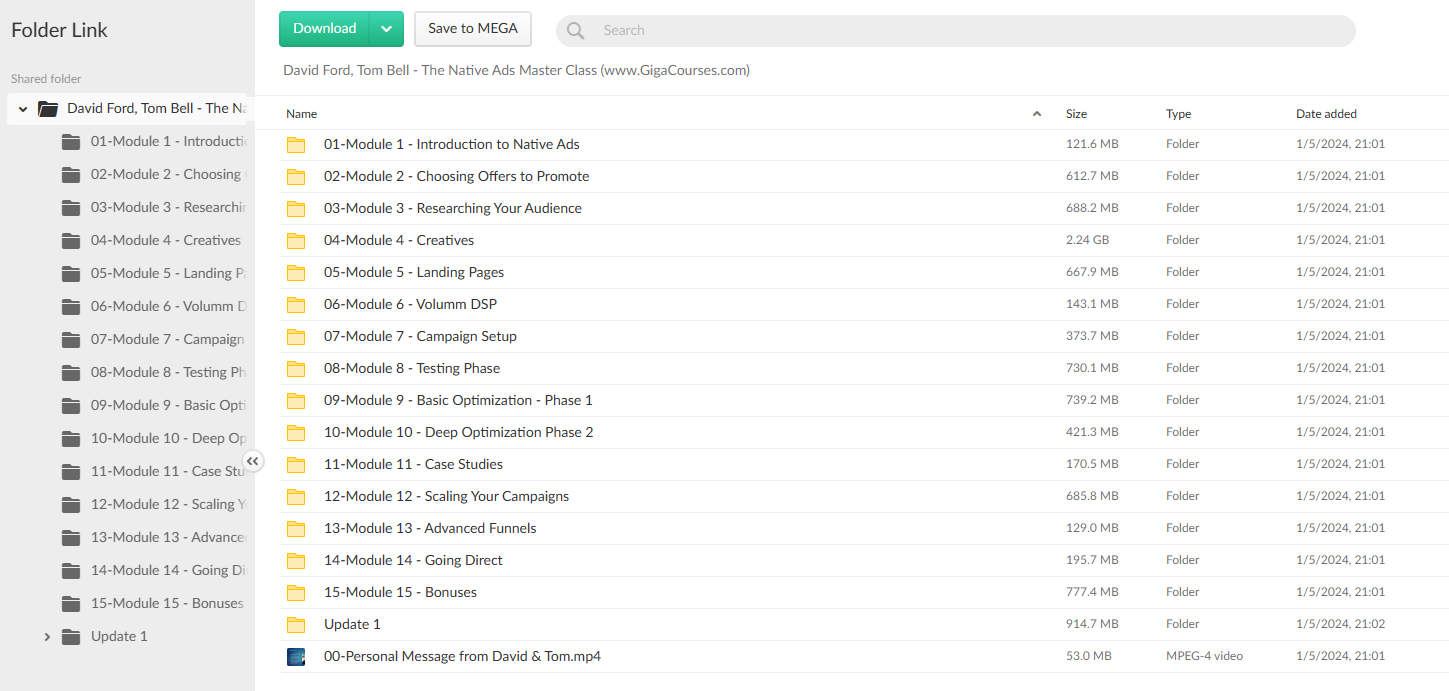Collapse the David Ford, Tom Bell root folder
The height and width of the screenshot is (691, 1449).
click(23, 109)
